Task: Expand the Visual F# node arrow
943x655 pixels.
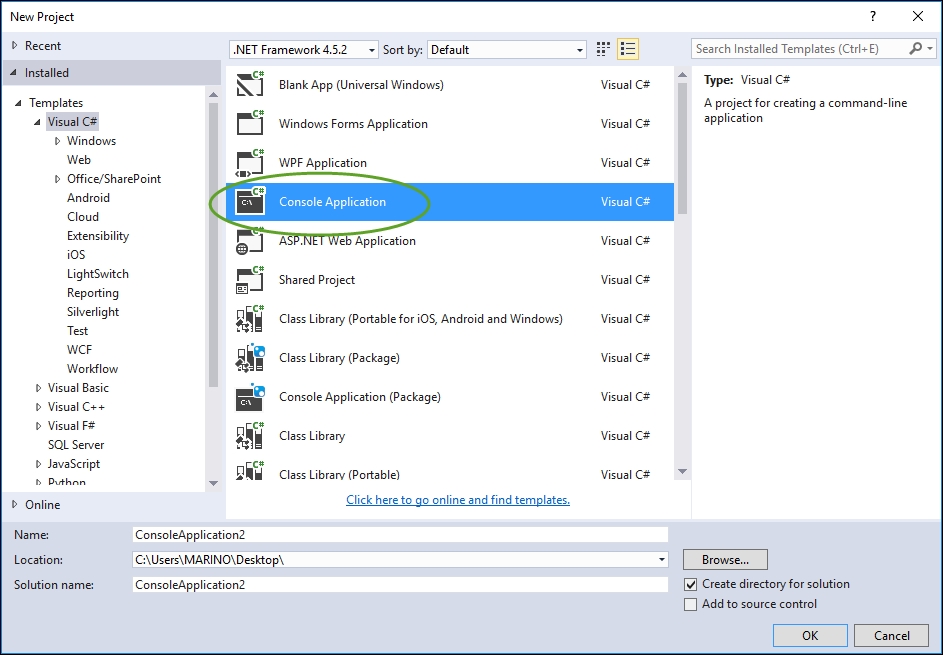Action: point(38,426)
